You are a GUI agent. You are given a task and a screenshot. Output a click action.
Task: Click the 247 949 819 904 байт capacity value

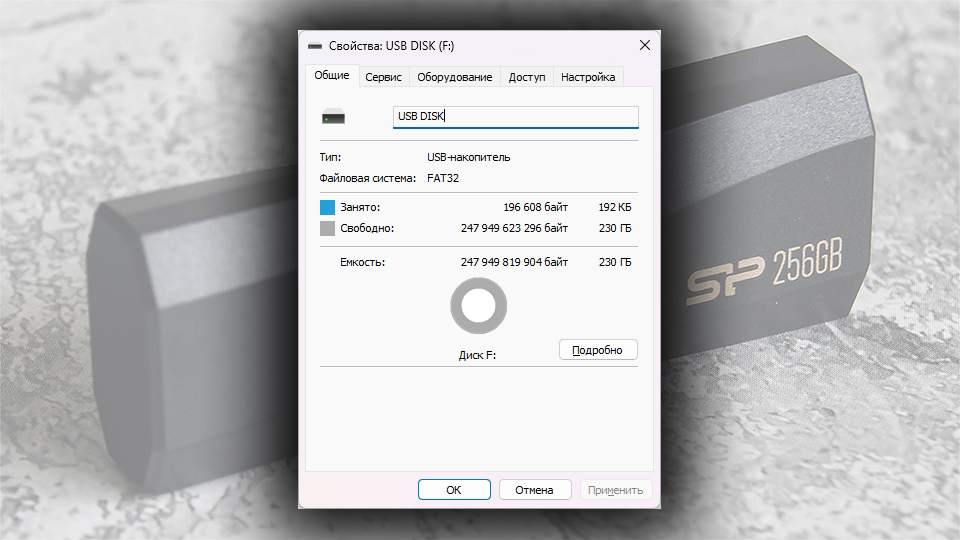(x=514, y=262)
